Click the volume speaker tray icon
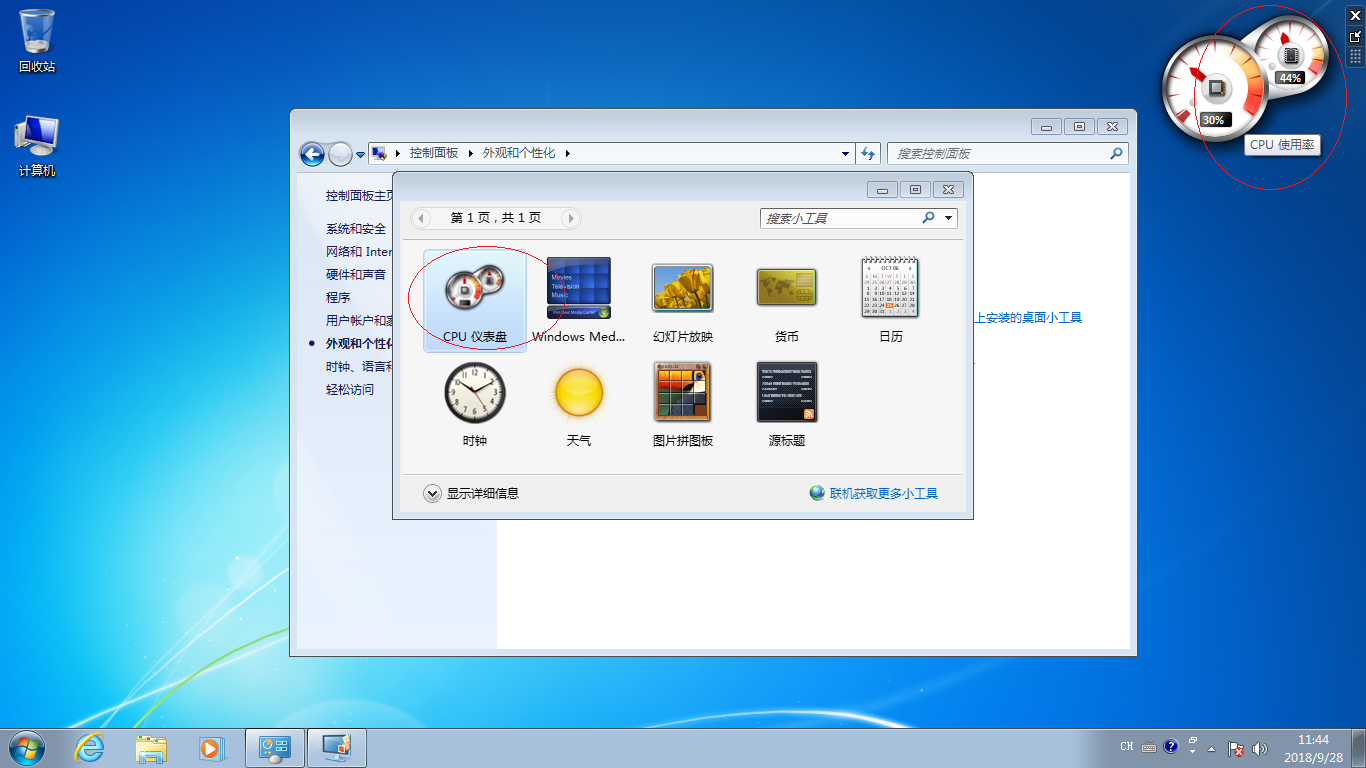1366x768 pixels. [1259, 748]
